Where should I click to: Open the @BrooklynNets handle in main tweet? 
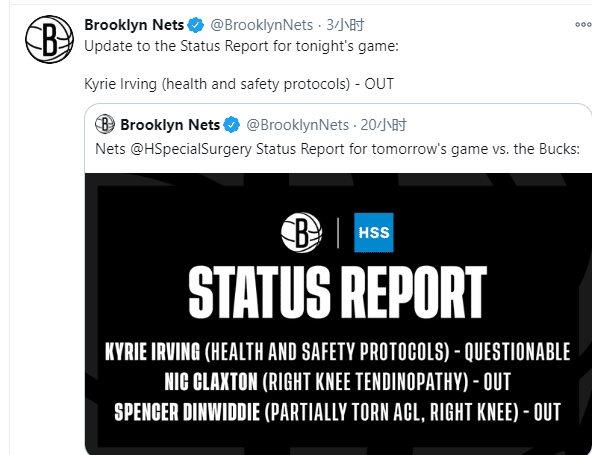point(262,25)
